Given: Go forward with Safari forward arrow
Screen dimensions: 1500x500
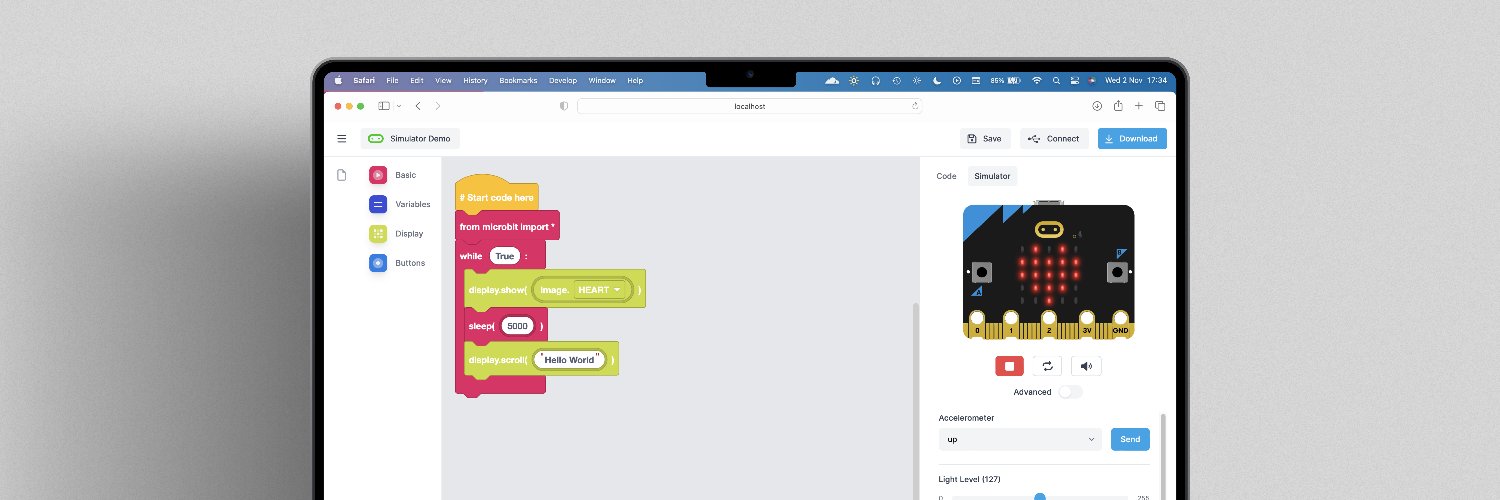Looking at the screenshot, I should tap(438, 106).
